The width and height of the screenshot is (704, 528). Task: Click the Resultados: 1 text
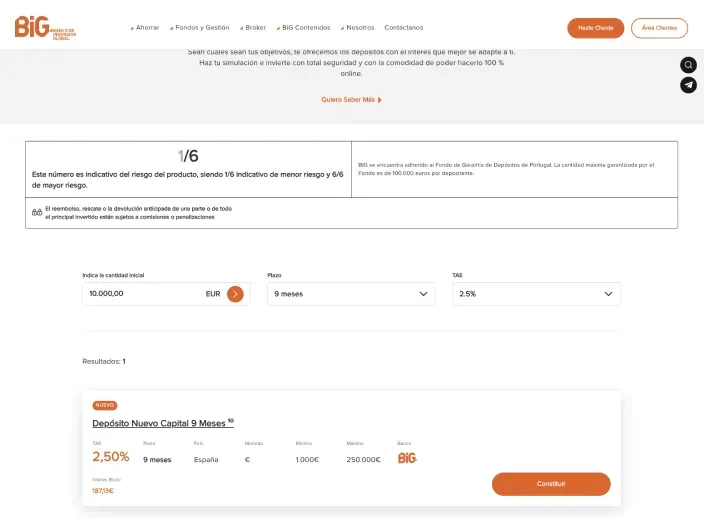point(104,361)
